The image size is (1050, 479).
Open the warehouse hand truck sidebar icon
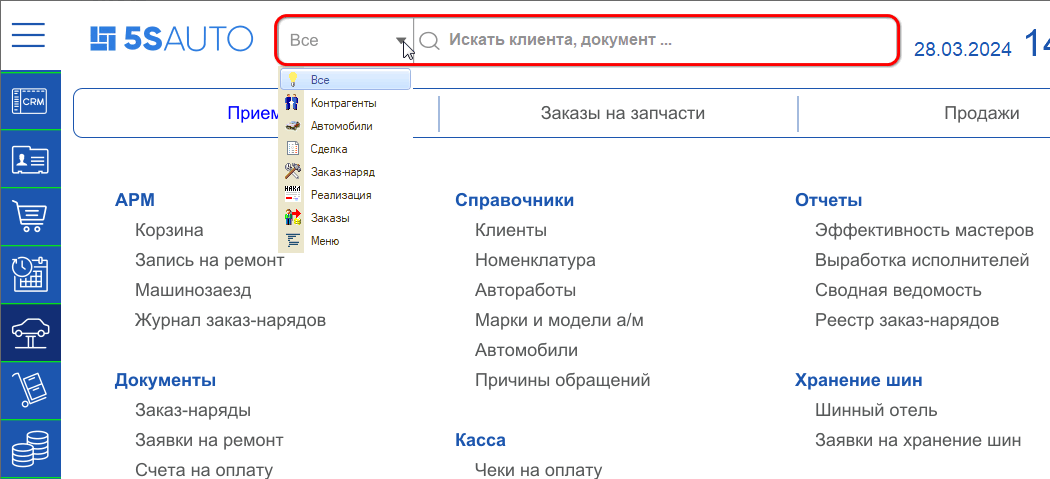(31, 391)
